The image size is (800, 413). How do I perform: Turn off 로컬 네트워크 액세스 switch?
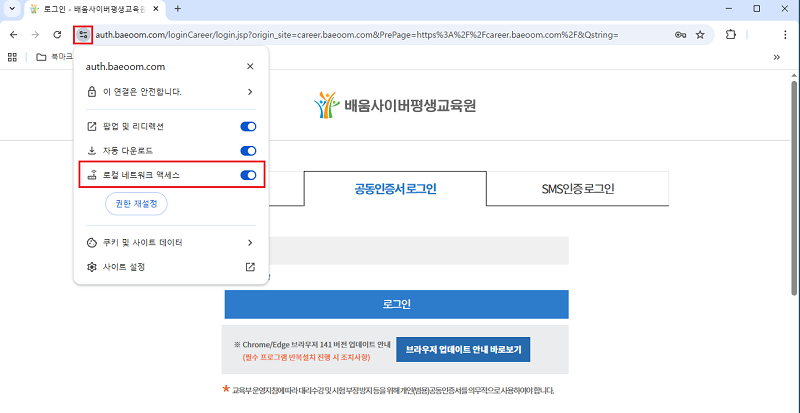[248, 176]
